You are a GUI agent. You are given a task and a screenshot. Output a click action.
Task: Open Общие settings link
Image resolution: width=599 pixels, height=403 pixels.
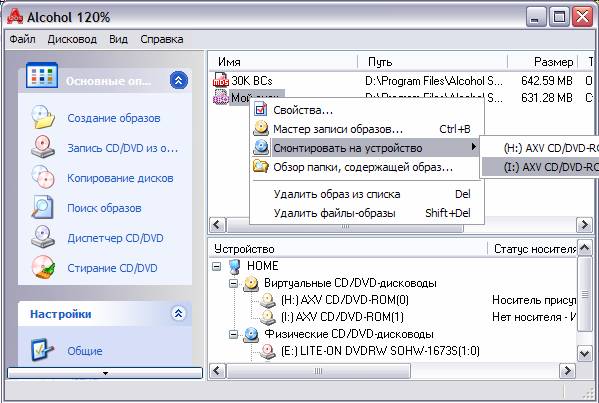[85, 351]
